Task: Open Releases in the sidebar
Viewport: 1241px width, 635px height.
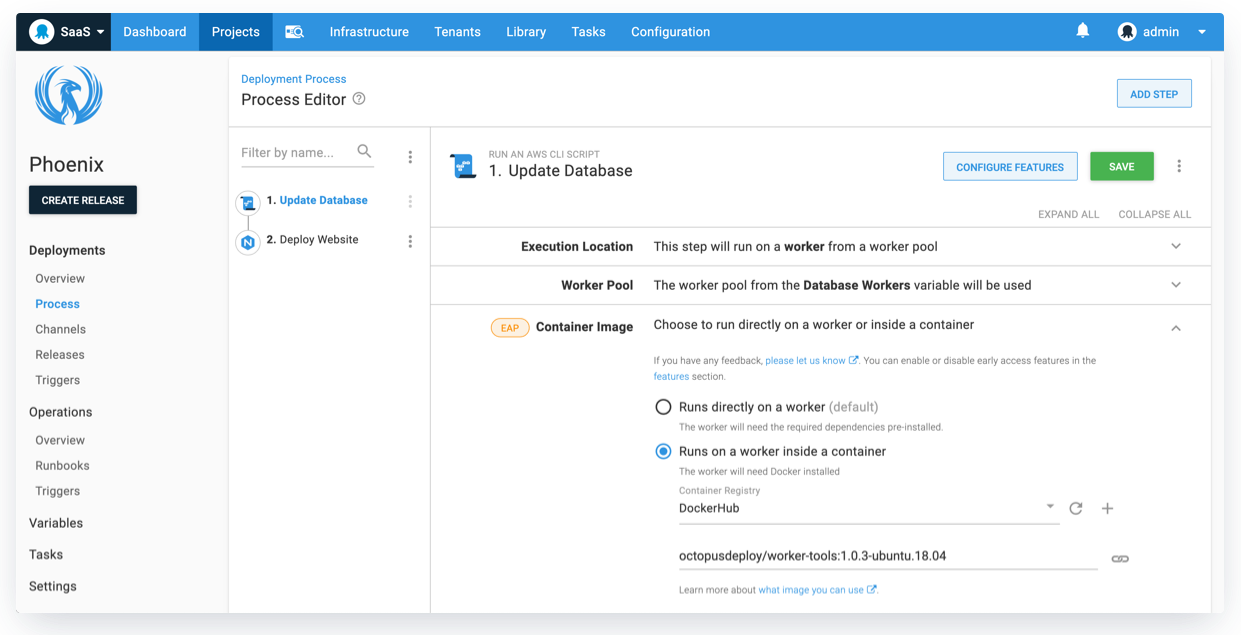Action: click(x=60, y=355)
